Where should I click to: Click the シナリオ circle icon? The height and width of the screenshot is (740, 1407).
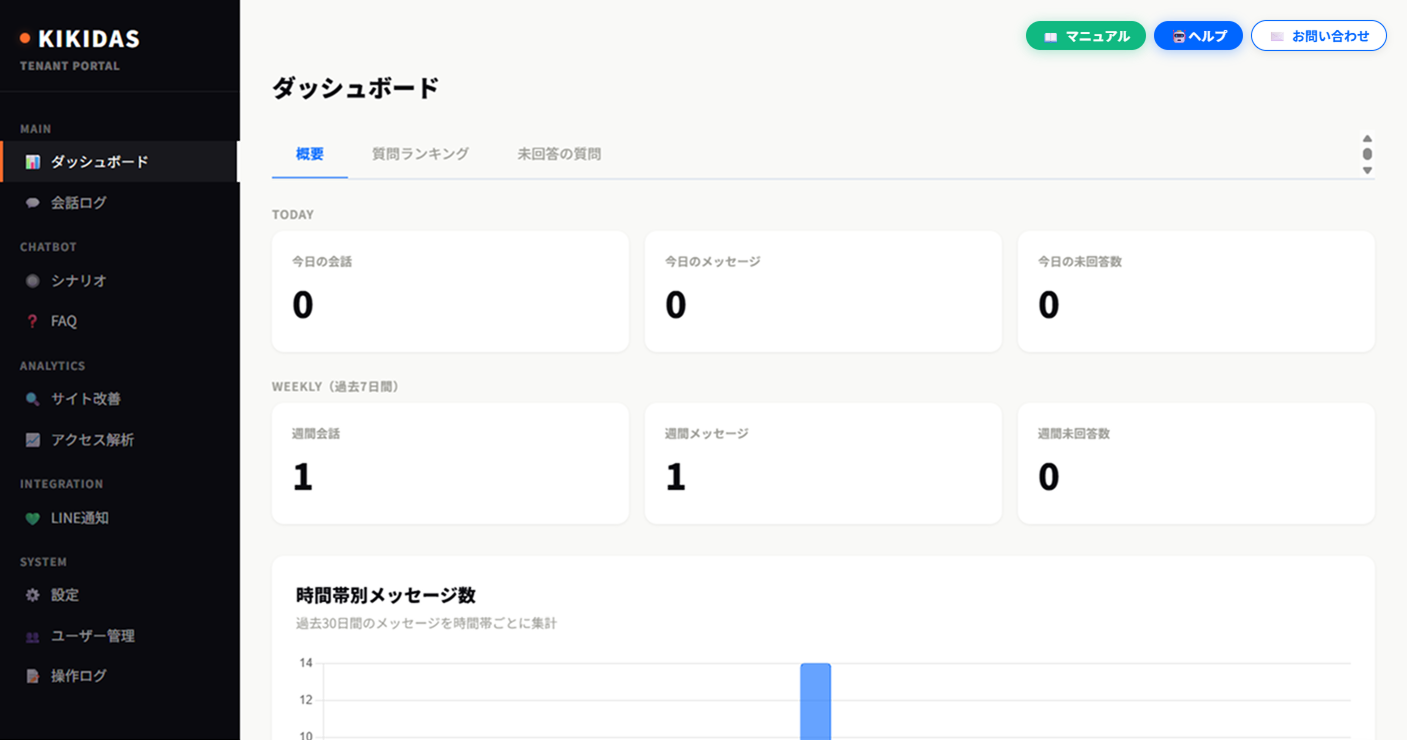(x=33, y=281)
